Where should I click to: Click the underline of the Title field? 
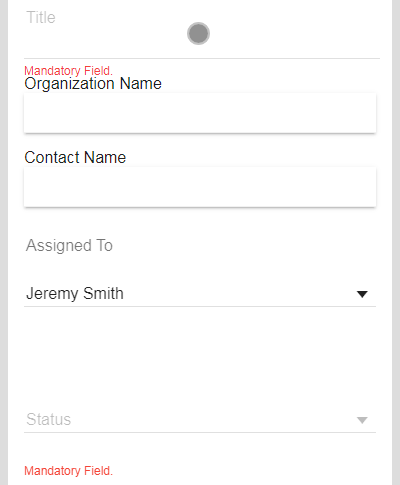coord(202,58)
